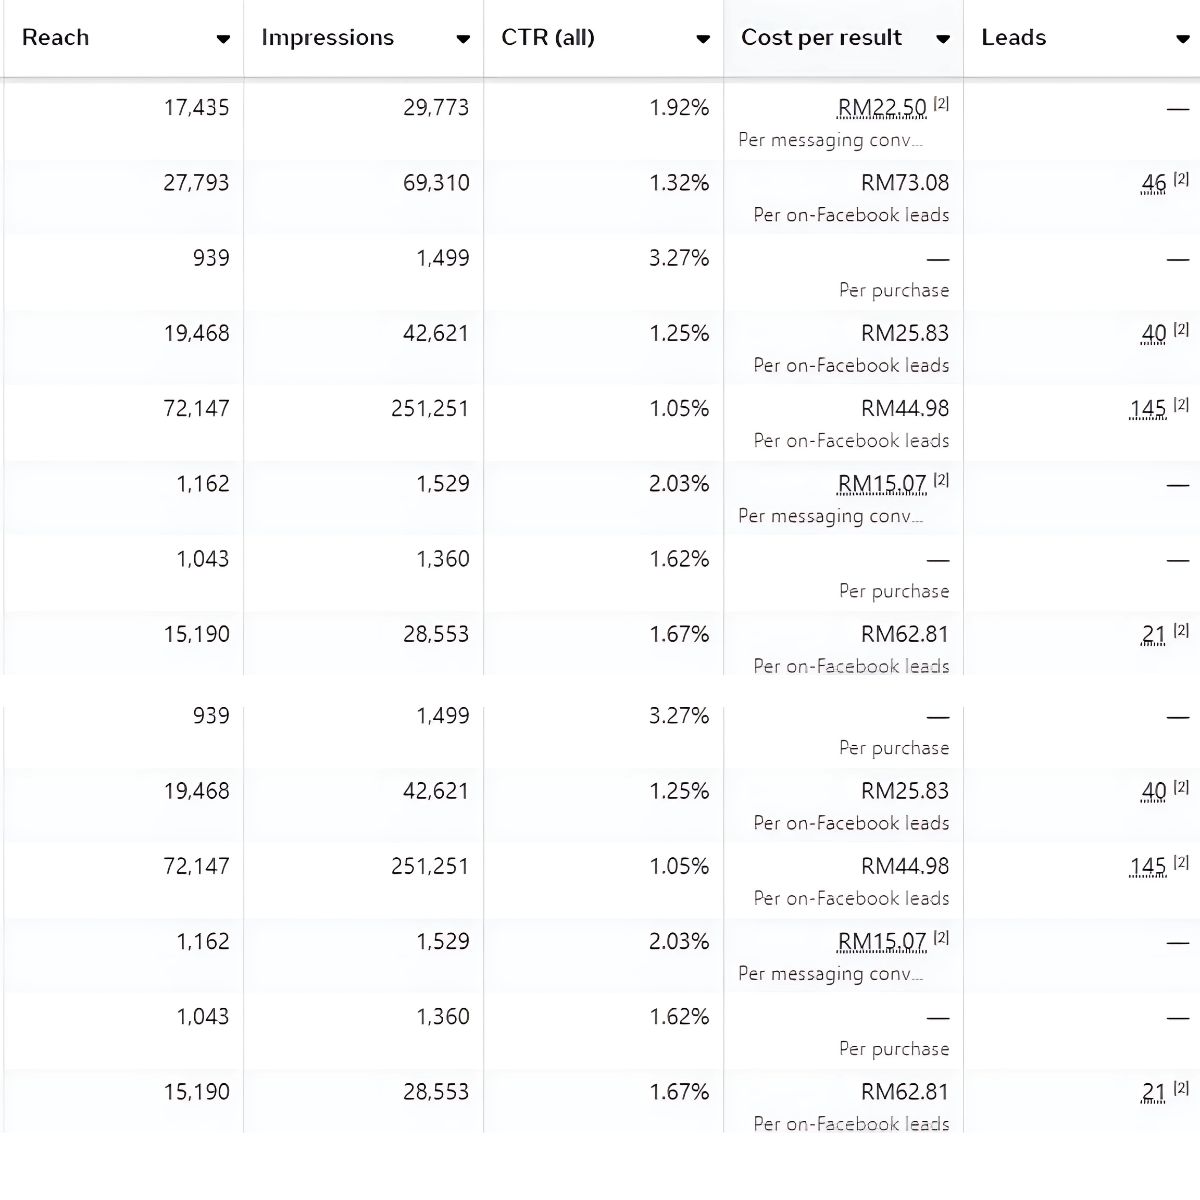Image resolution: width=1200 pixels, height=1200 pixels.
Task: Expand the Cost per result dropdown arrow
Action: (943, 39)
